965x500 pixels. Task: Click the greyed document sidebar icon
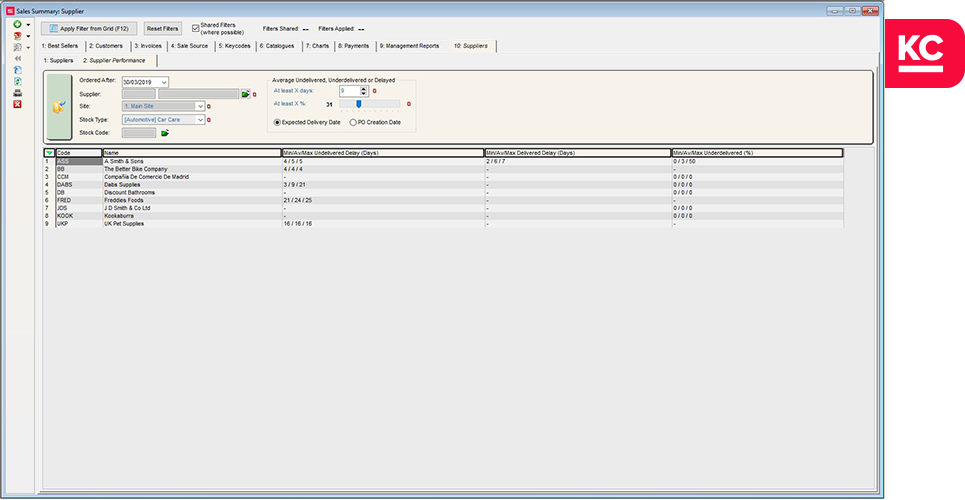pyautogui.click(x=17, y=47)
